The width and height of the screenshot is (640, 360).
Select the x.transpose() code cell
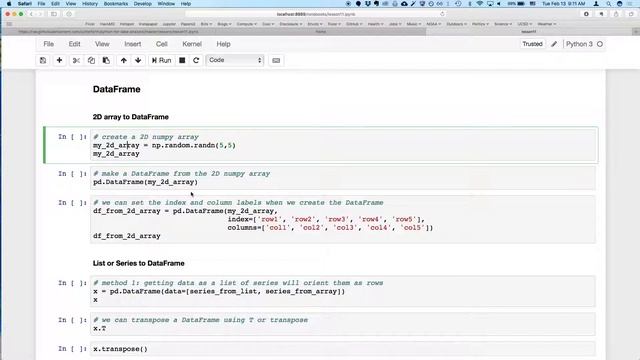click(x=343, y=349)
